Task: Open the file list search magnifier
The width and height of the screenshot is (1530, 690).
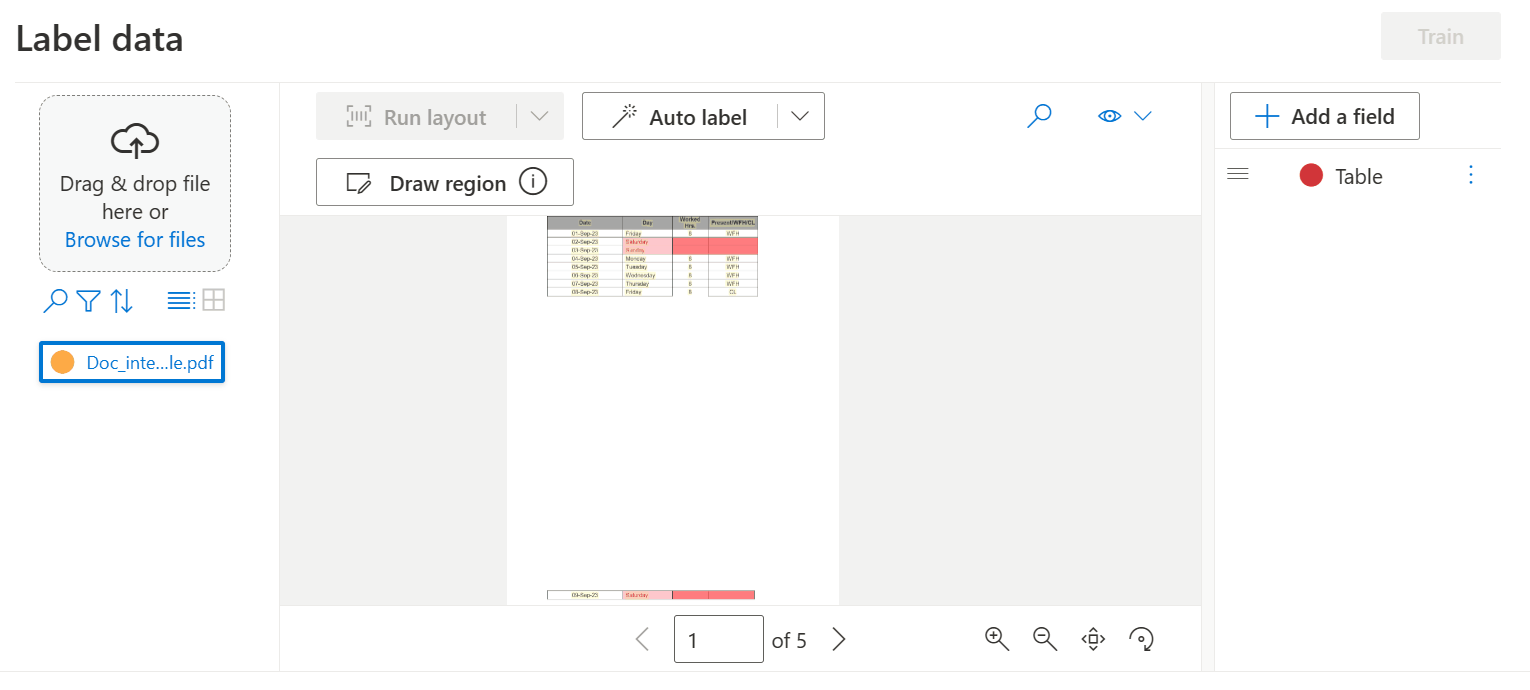Action: (x=56, y=301)
